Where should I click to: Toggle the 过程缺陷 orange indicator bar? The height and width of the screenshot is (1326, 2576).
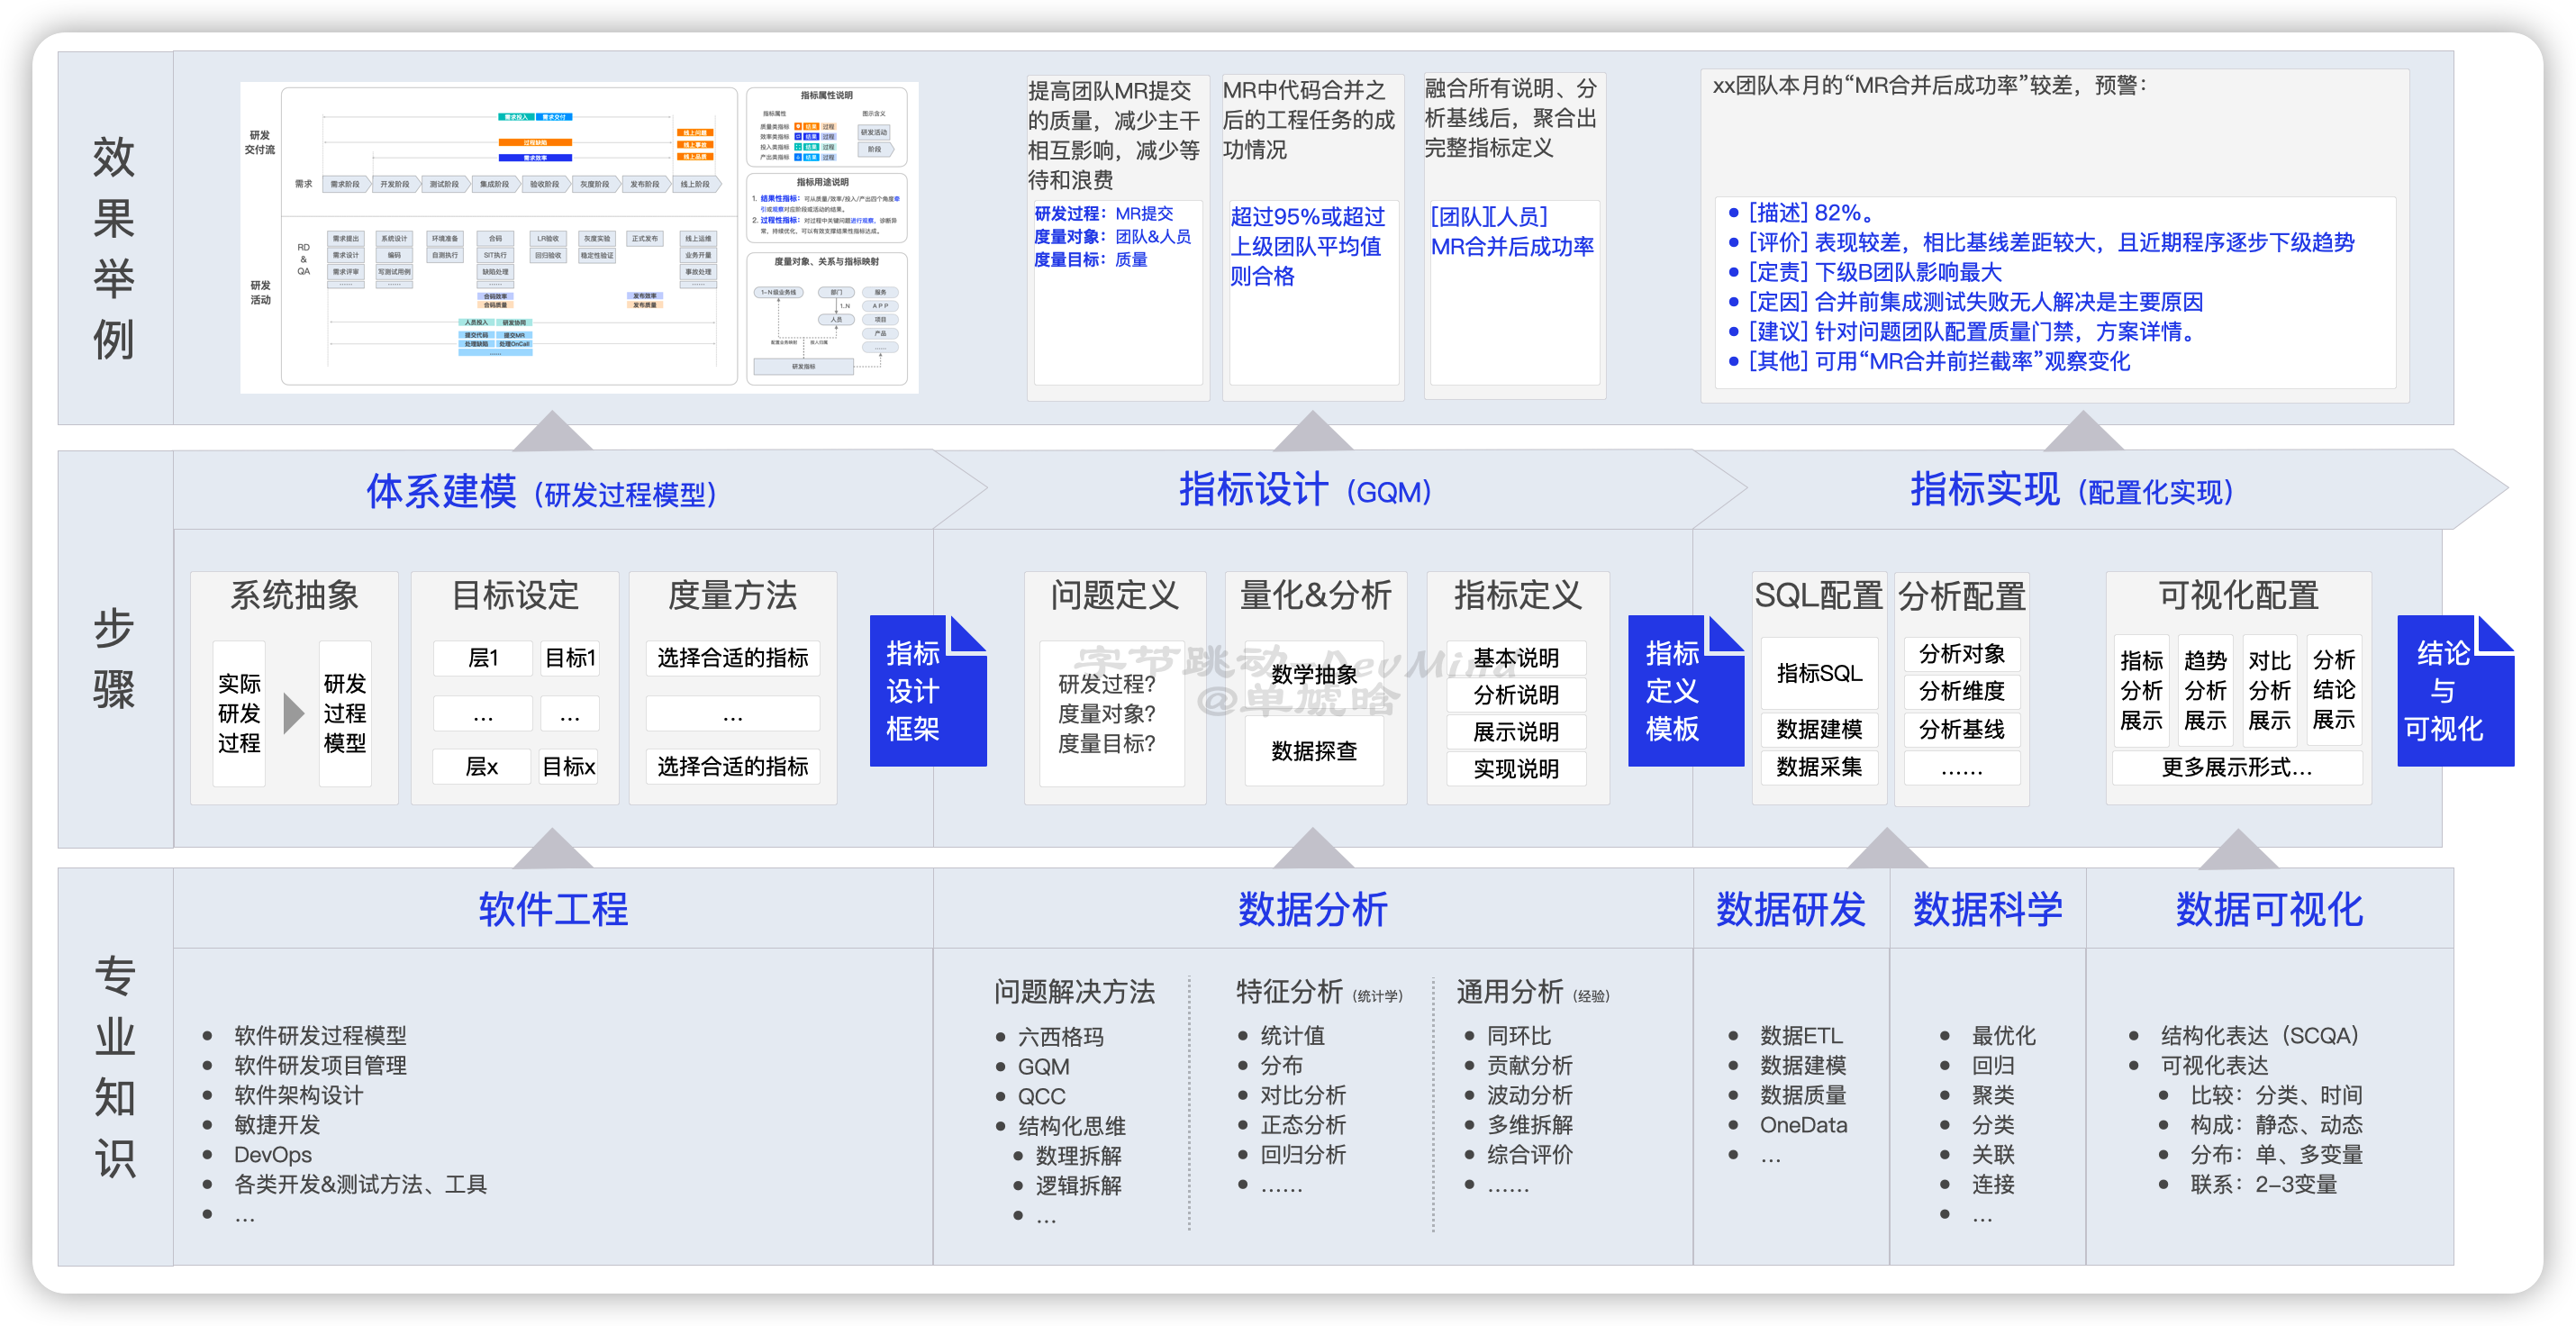(x=536, y=143)
